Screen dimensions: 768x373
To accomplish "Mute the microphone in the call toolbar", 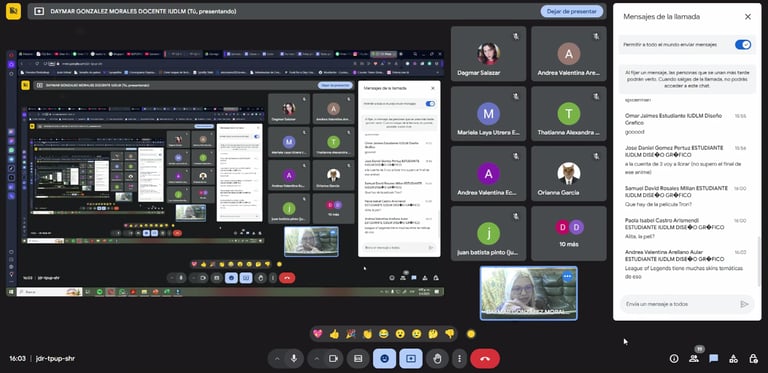I will pos(294,359).
